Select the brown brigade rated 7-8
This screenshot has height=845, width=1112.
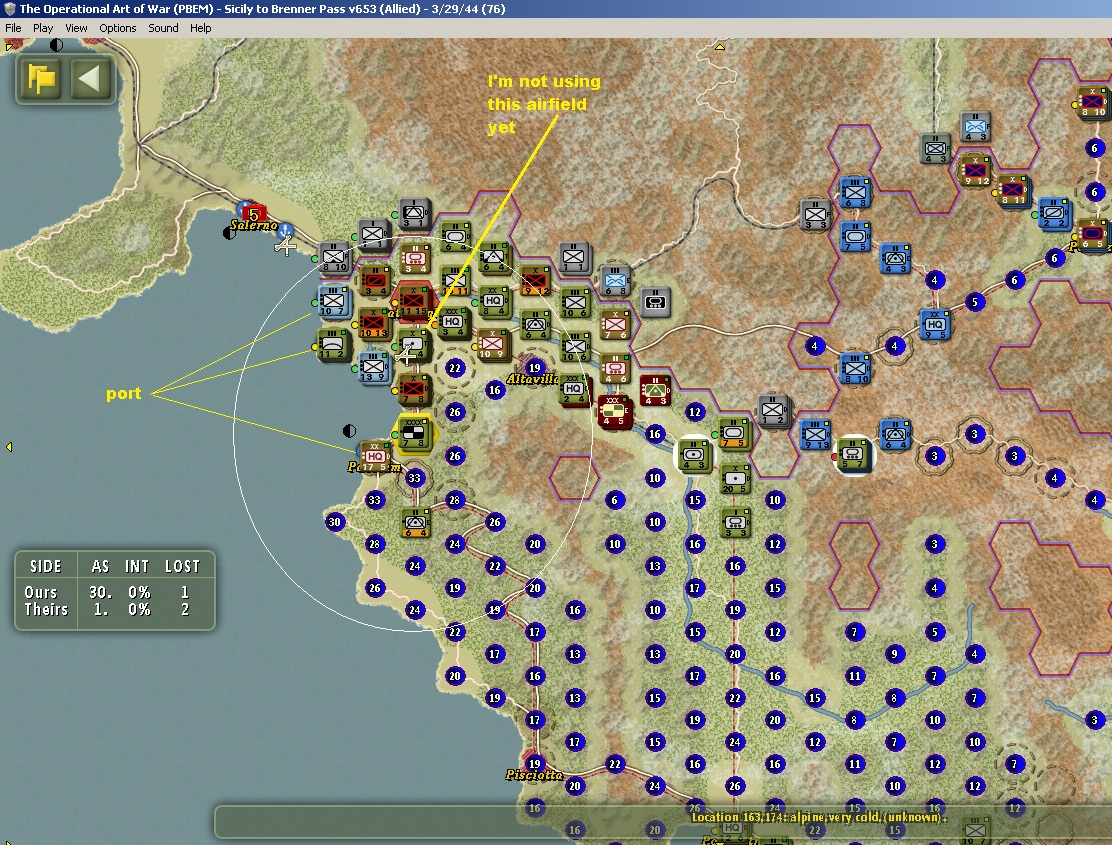pos(413,389)
